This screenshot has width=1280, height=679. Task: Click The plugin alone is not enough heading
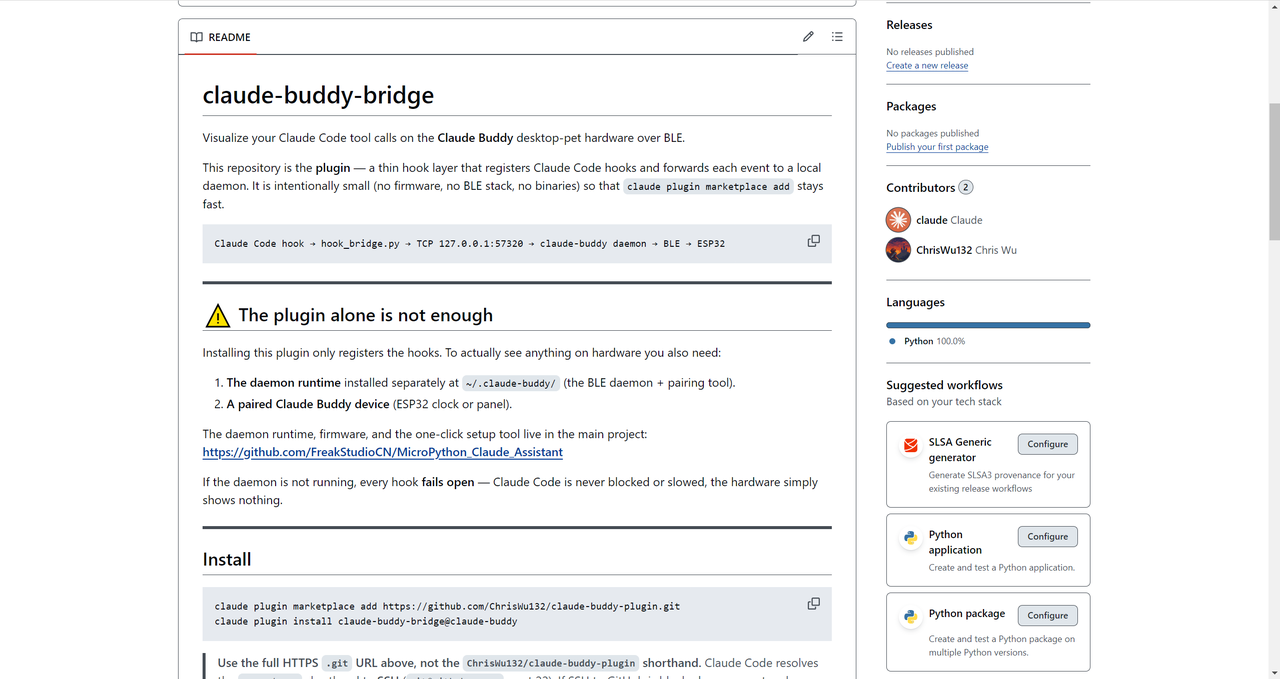pos(365,315)
